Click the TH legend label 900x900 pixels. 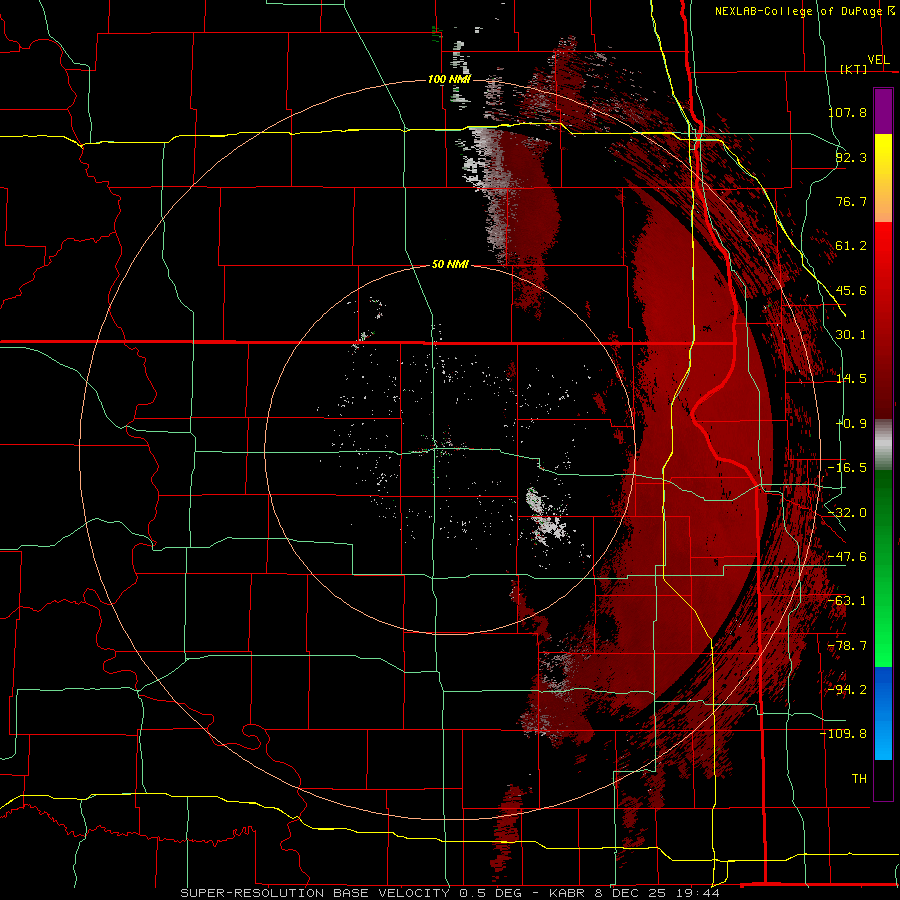pyautogui.click(x=859, y=778)
